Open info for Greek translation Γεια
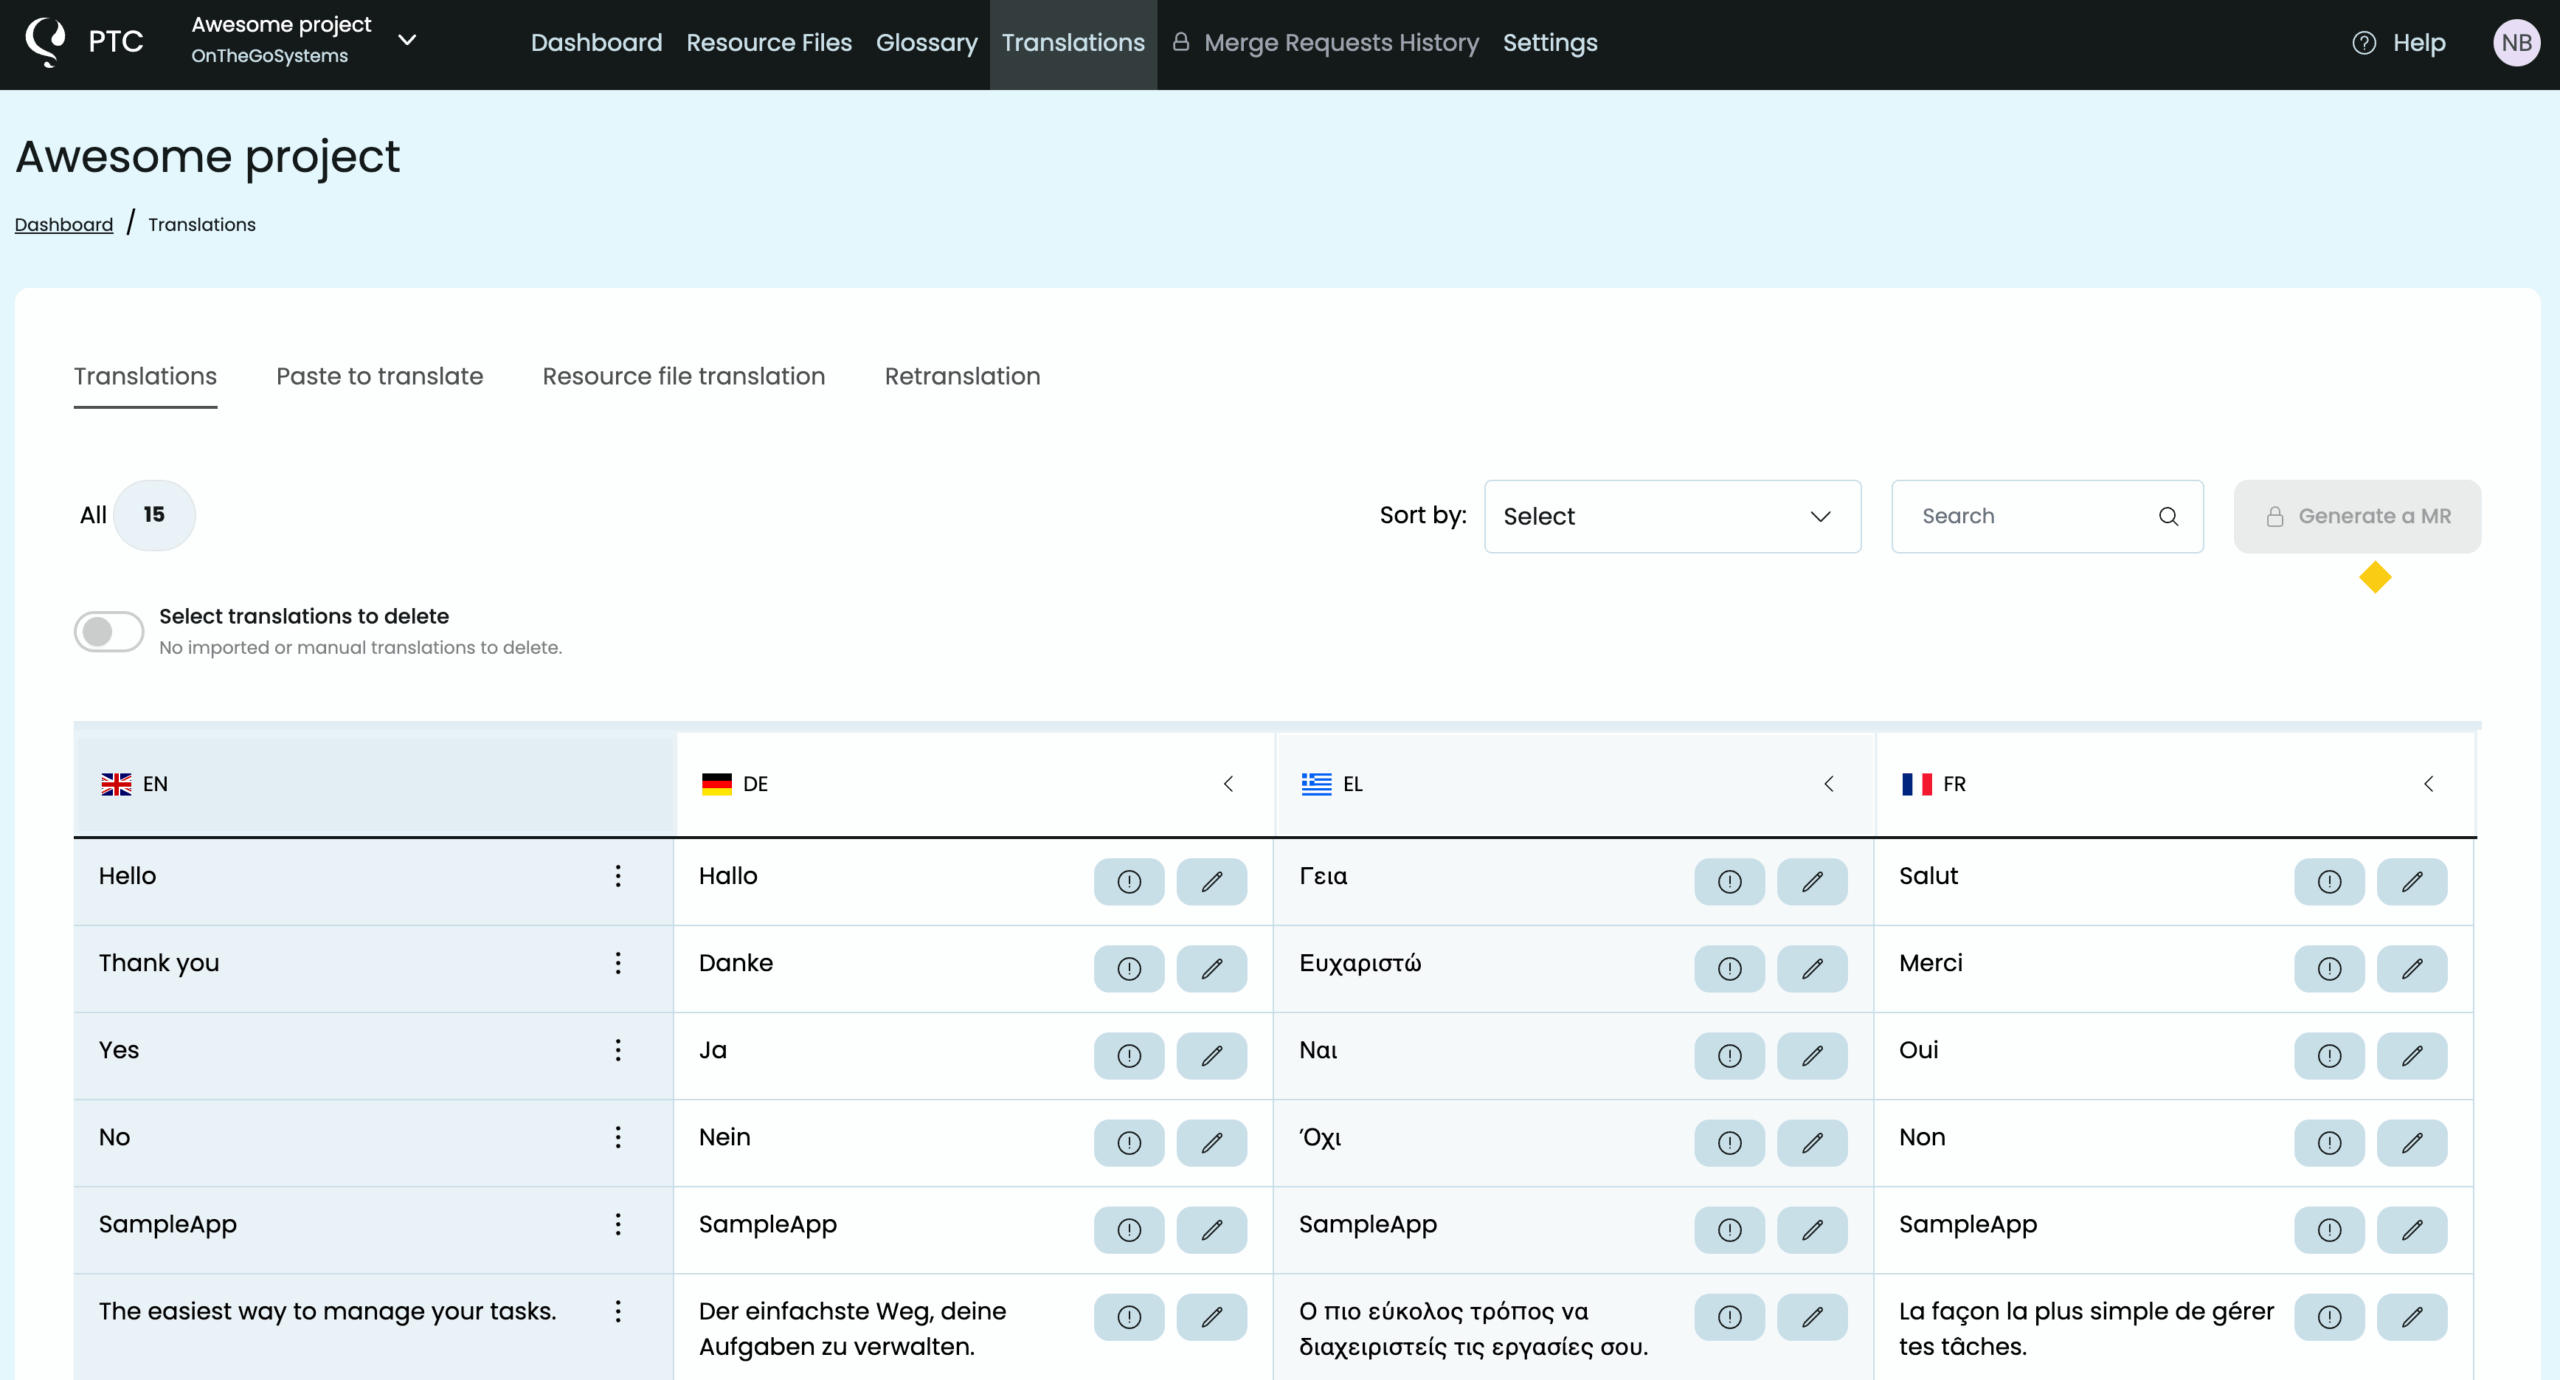2560x1380 pixels. pyautogui.click(x=1730, y=881)
